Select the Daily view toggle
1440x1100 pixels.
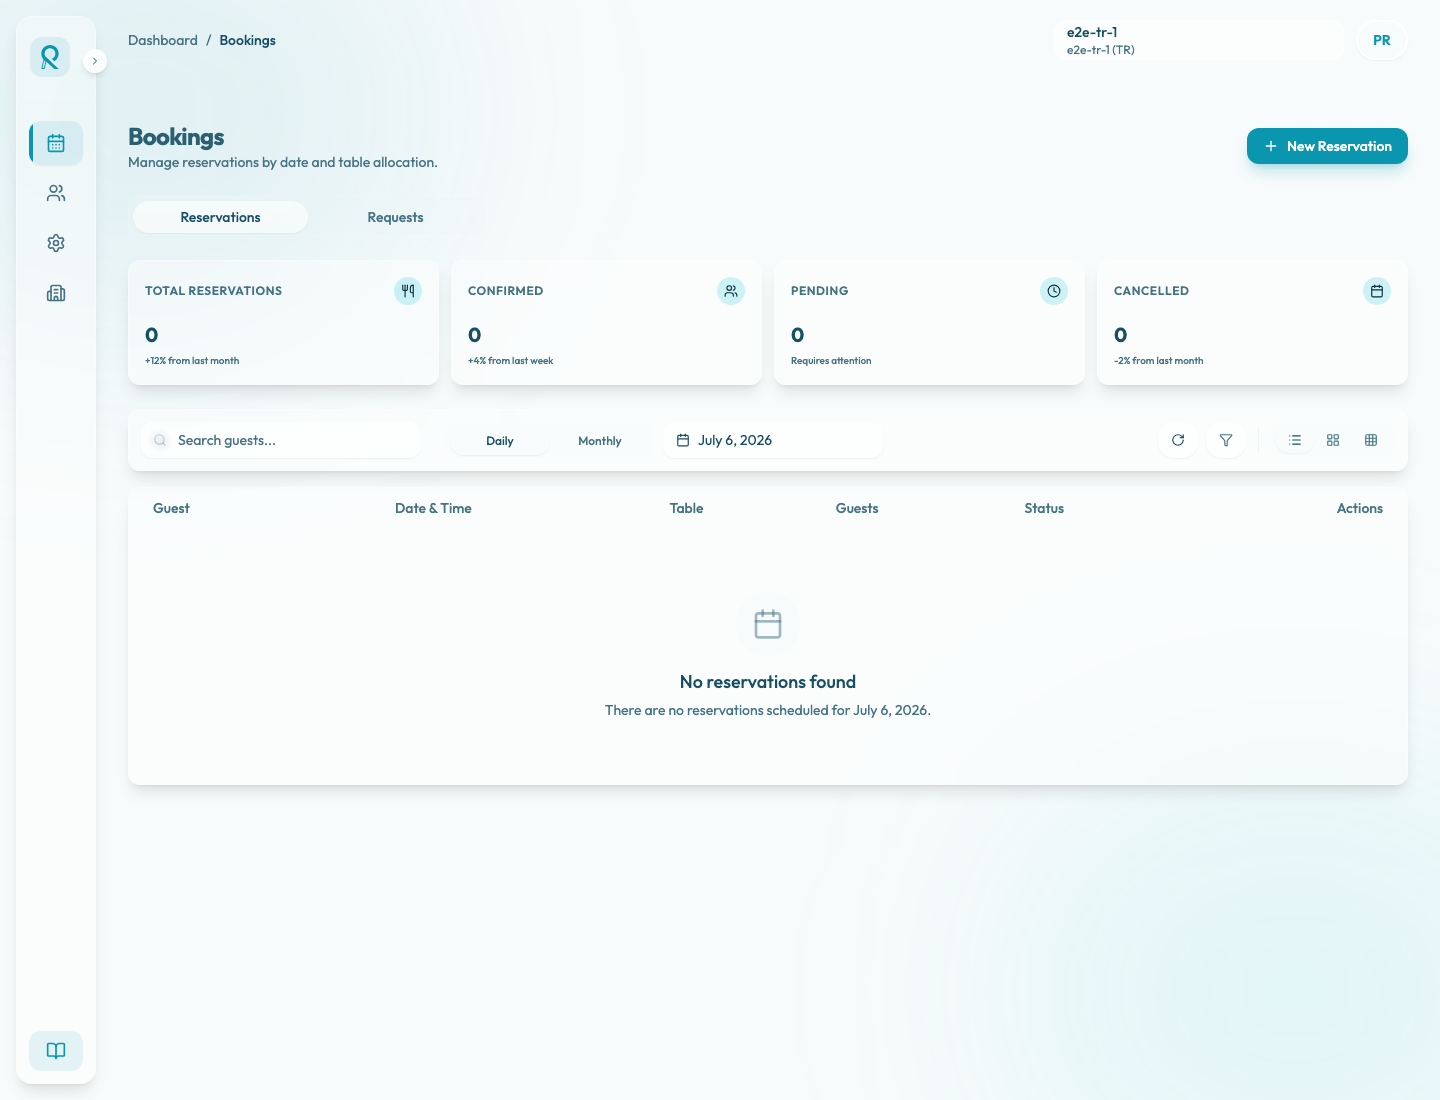click(x=500, y=441)
